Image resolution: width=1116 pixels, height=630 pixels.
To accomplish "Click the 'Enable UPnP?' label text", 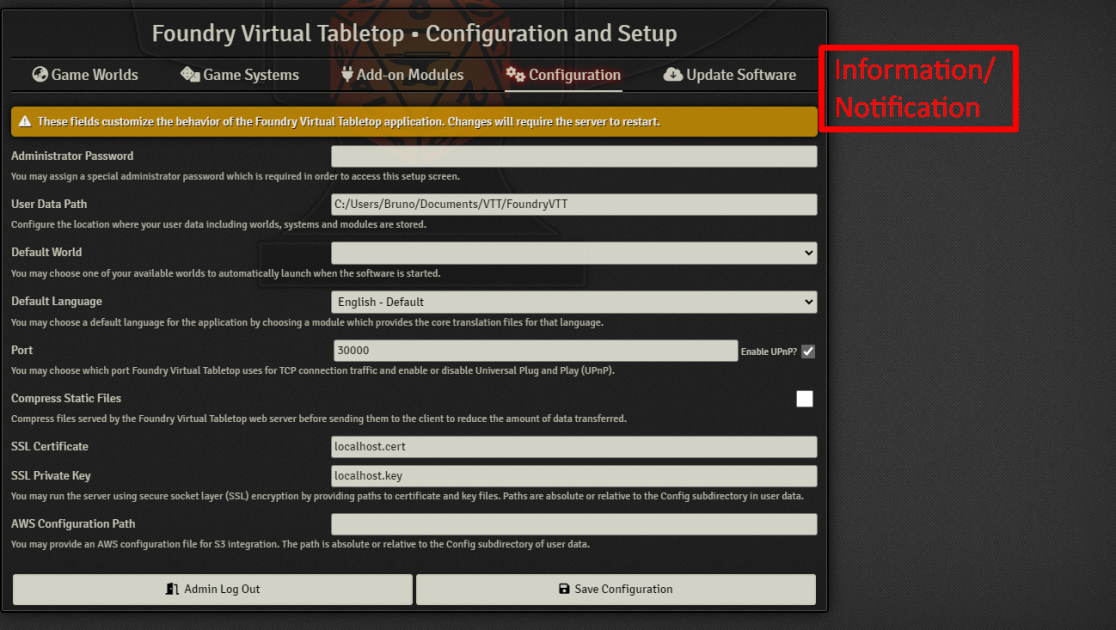I will tap(769, 352).
